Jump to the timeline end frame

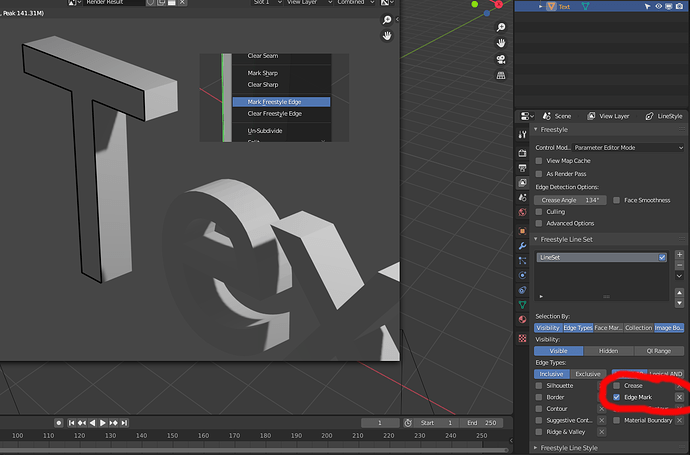125,423
